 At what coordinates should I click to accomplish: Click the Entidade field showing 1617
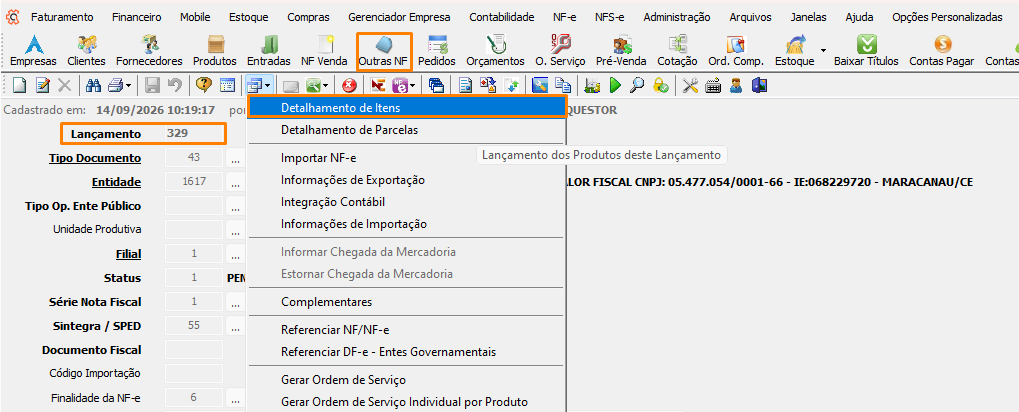coord(194,182)
